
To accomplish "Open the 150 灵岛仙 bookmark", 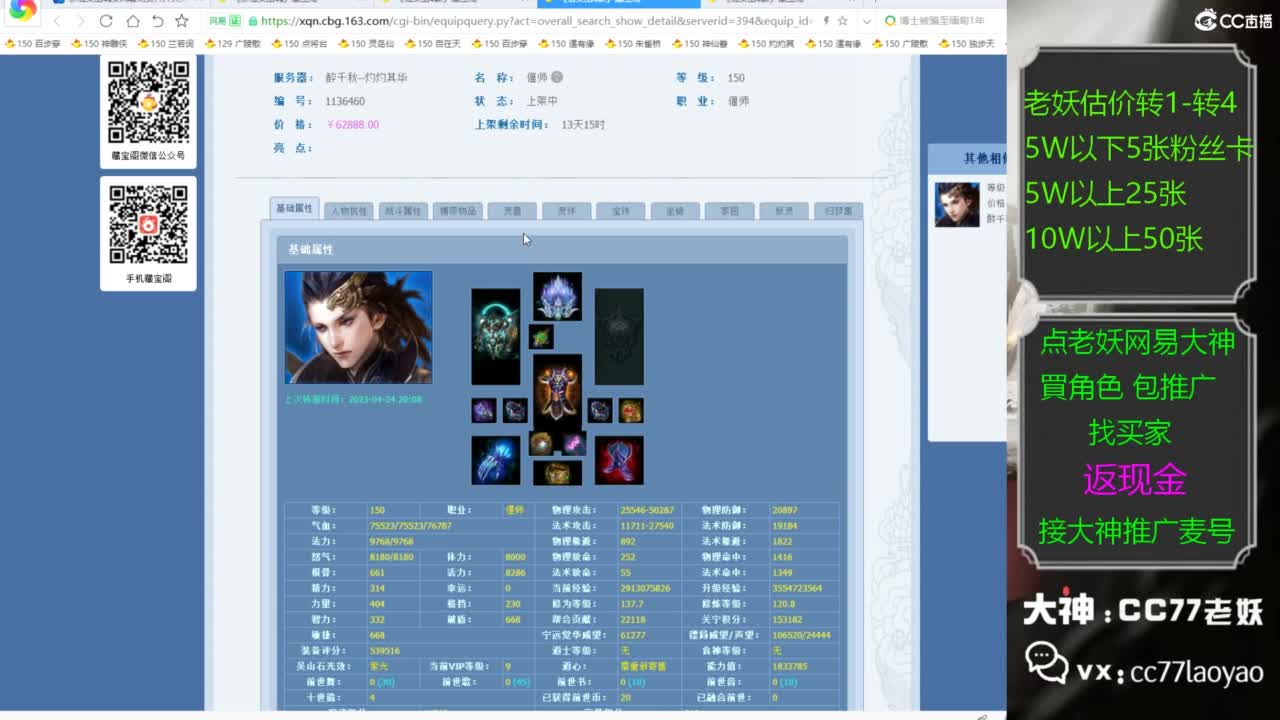I will point(366,44).
